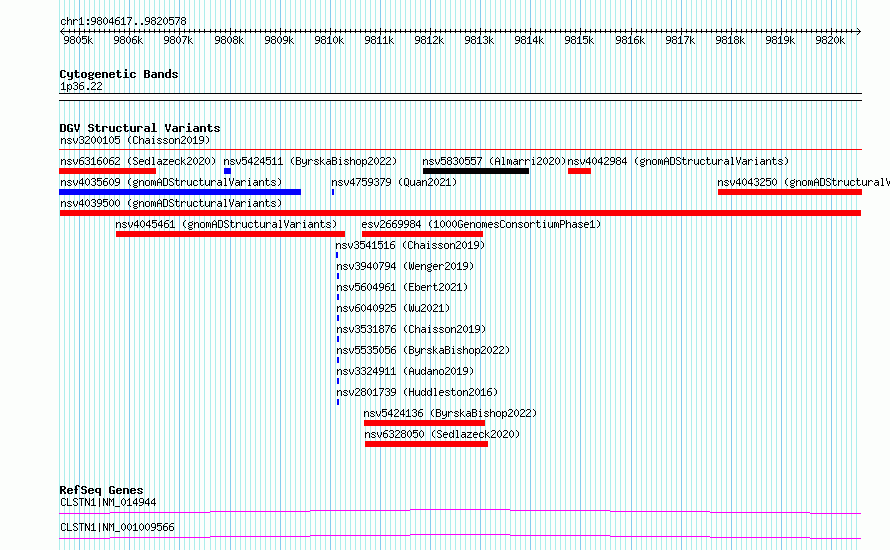Select the nsv6328050 red variant bar
The height and width of the screenshot is (550, 890).
click(x=426, y=444)
